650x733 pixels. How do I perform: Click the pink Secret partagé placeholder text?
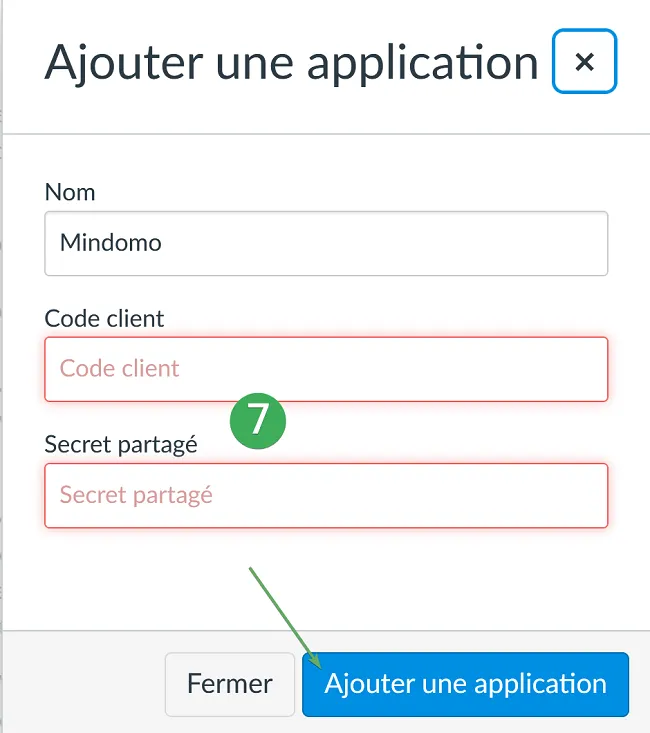pos(136,495)
